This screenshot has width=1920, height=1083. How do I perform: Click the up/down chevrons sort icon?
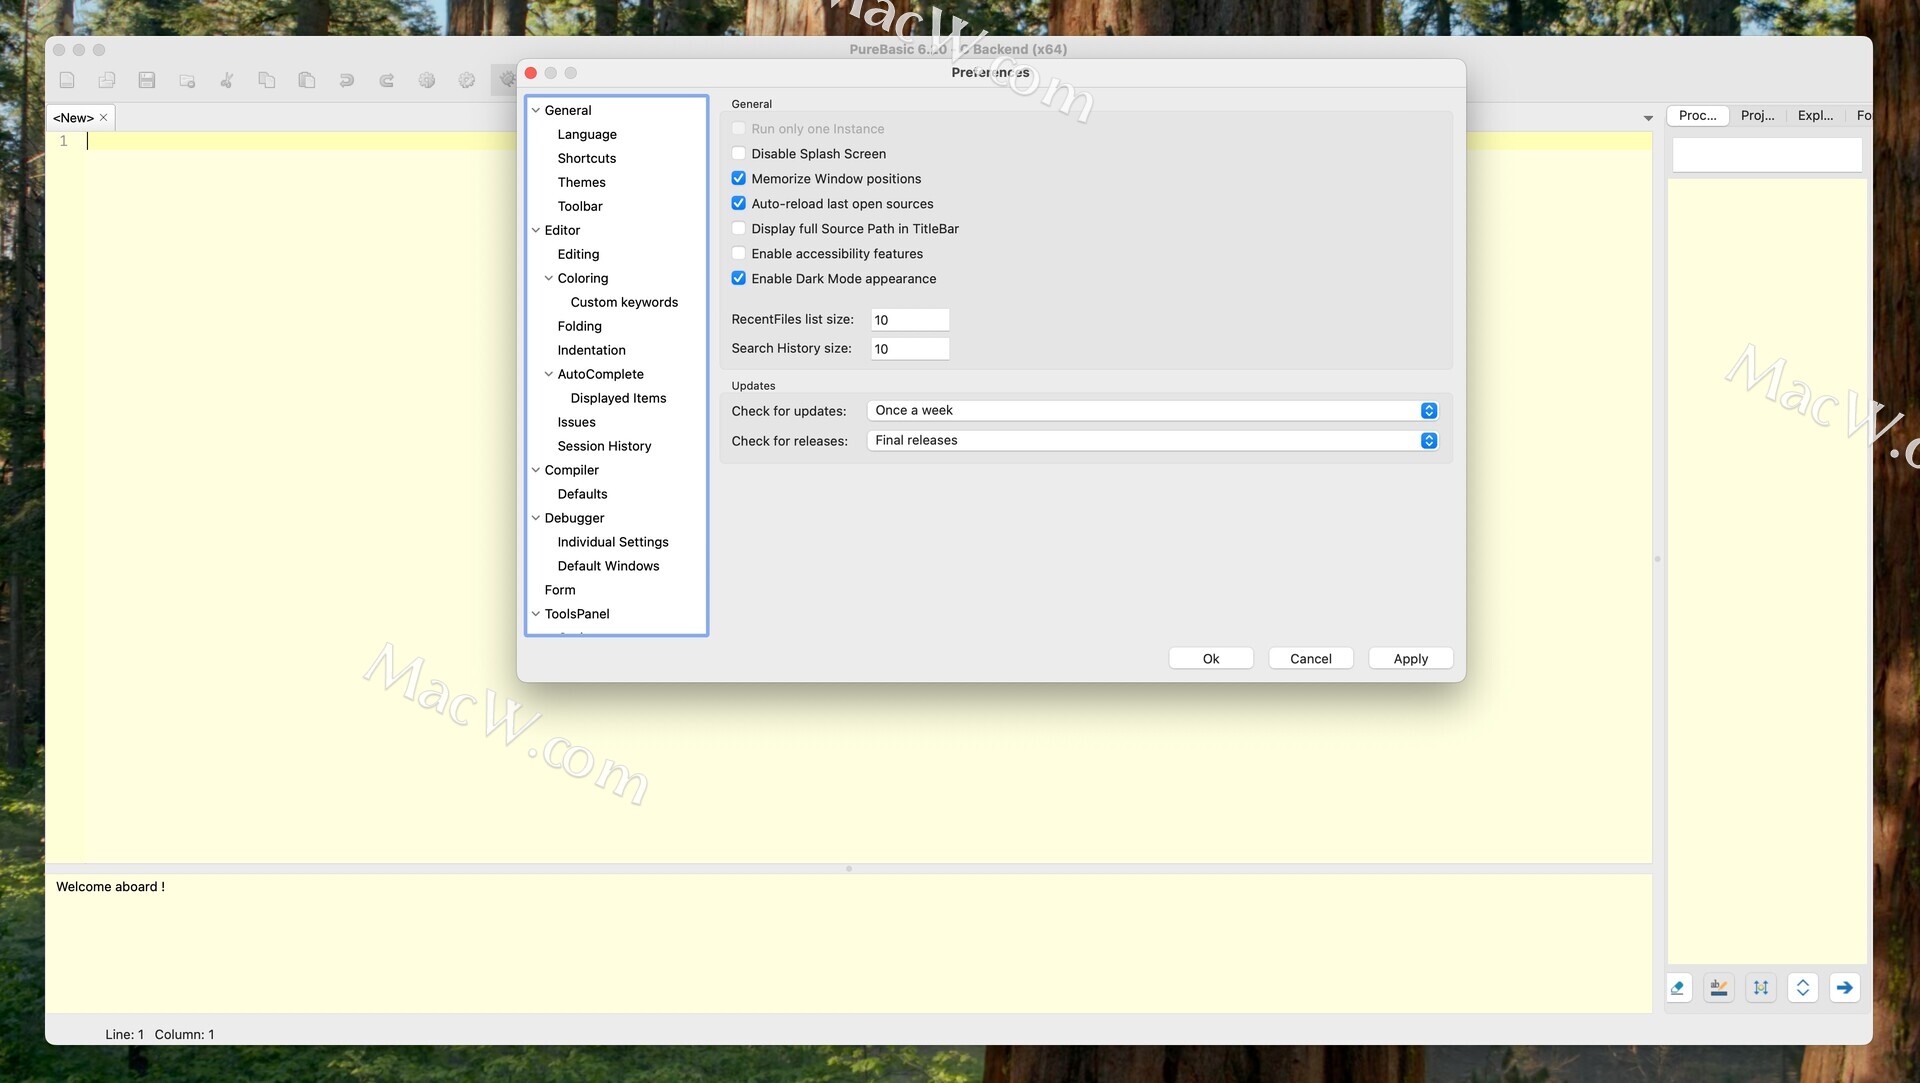point(1803,988)
